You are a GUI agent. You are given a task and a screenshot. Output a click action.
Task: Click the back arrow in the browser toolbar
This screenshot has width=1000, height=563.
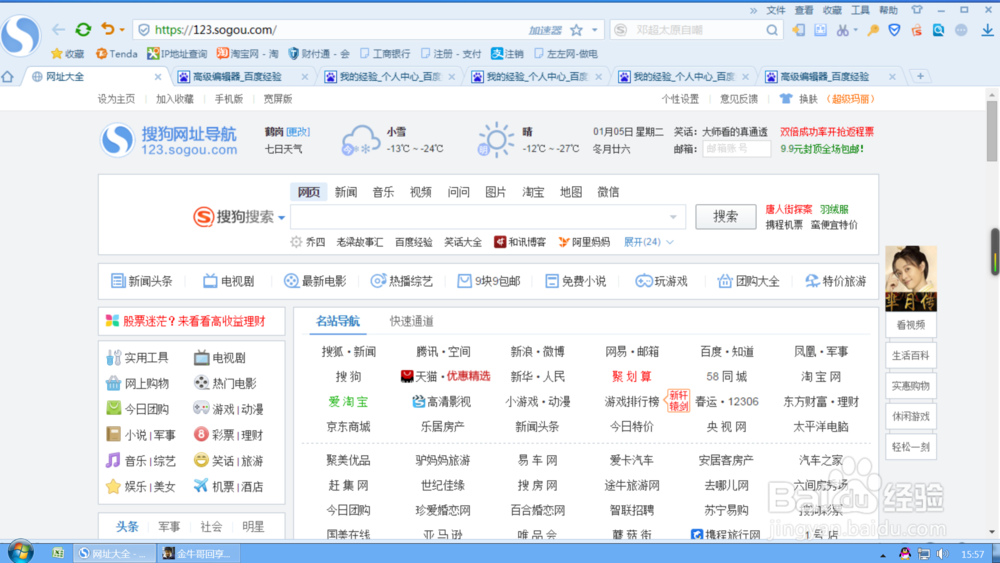(59, 29)
